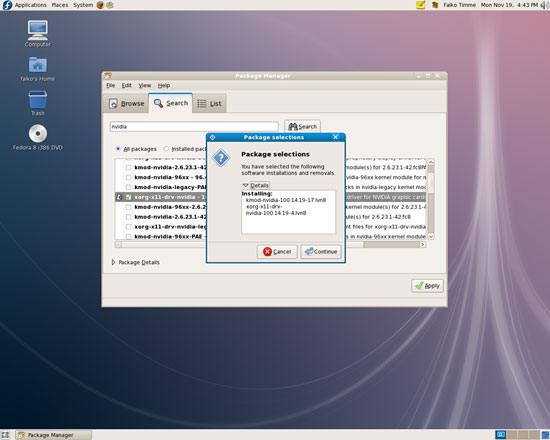This screenshot has width=550, height=440.
Task: Open the System menu in top panel
Action: pyautogui.click(x=83, y=5)
